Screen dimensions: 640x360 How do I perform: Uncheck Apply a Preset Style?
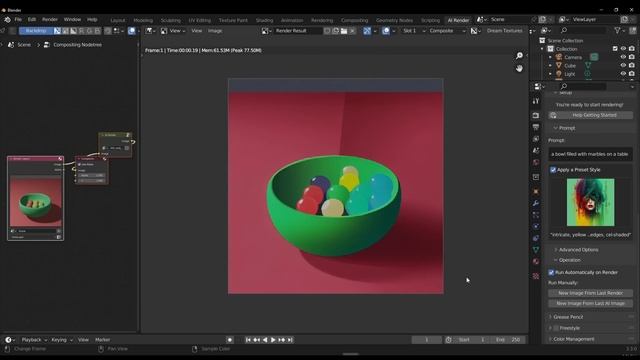553,170
